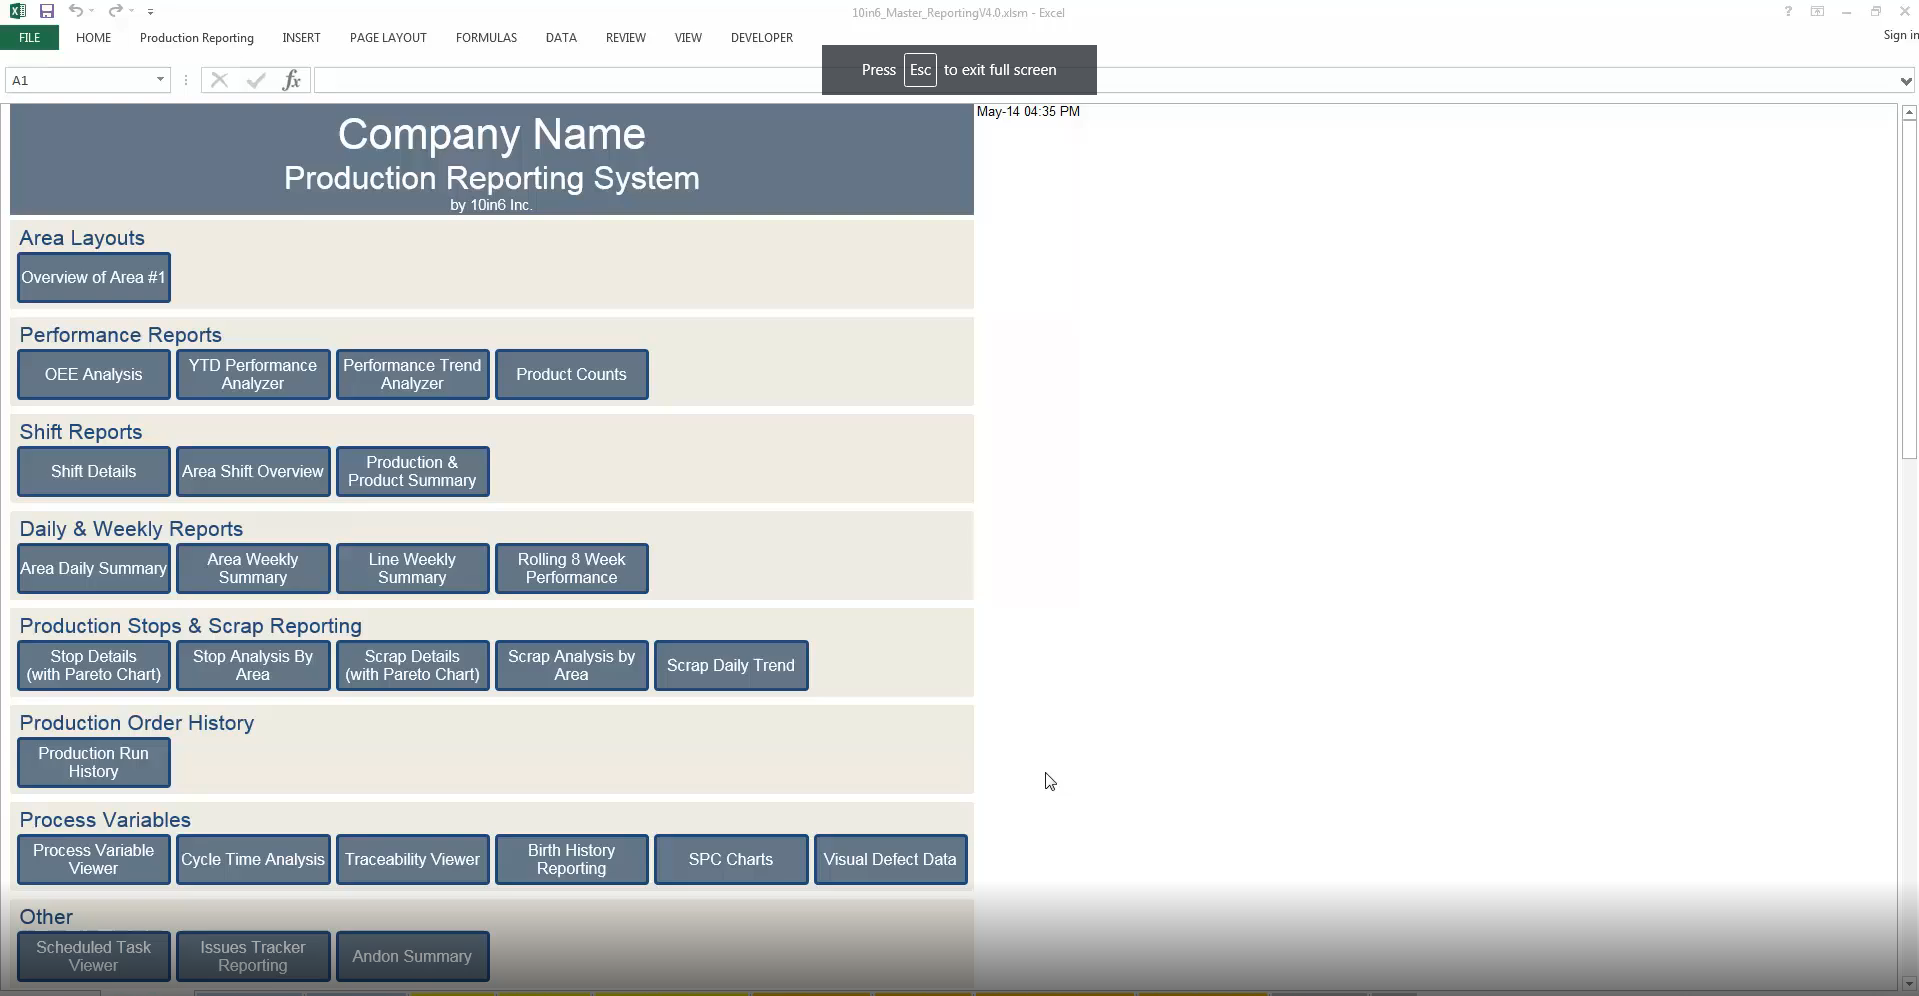The height and width of the screenshot is (996, 1919).
Task: Open Excel Help with the question mark icon
Action: 1788,11
